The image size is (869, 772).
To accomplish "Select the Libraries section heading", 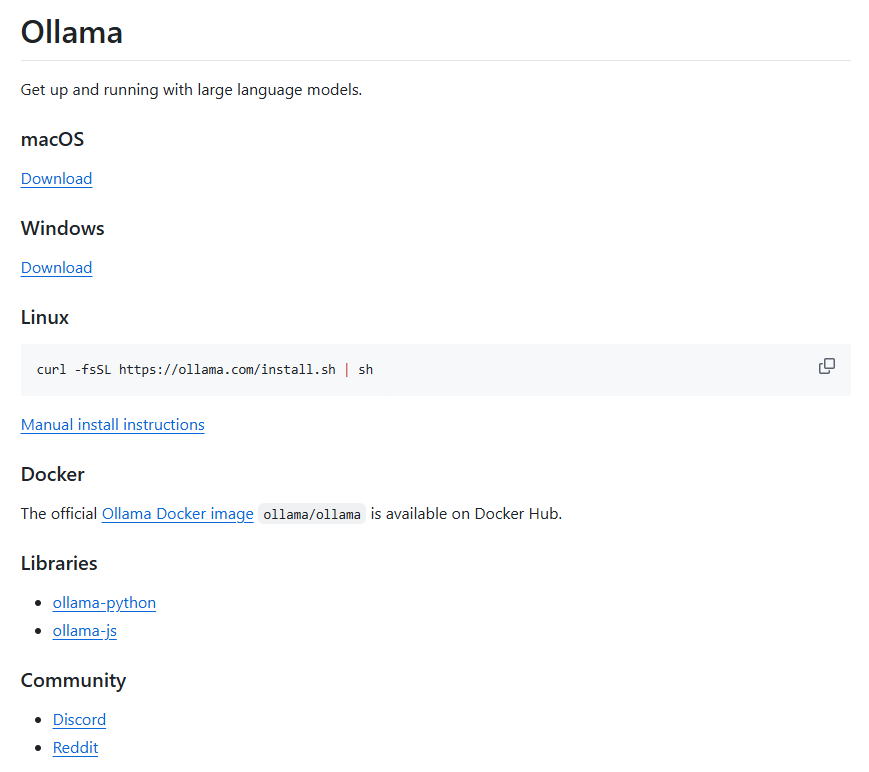I will click(59, 564).
